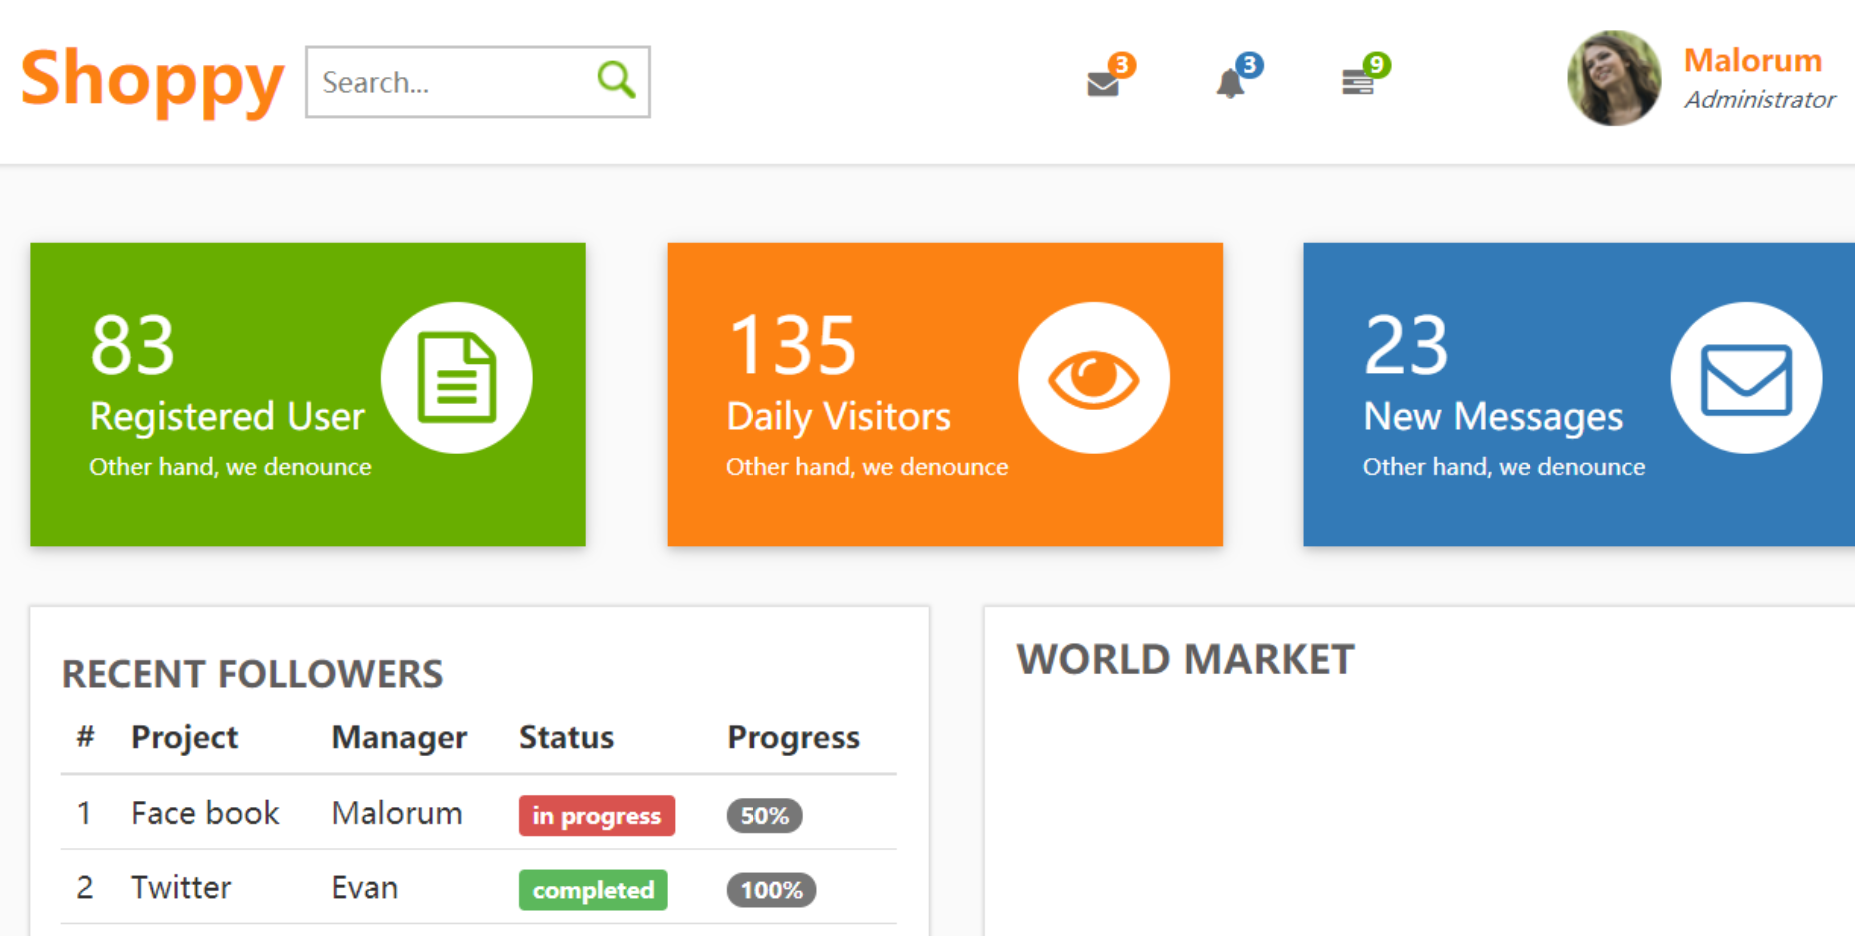Image resolution: width=1855 pixels, height=936 pixels.
Task: Select the 'in progress' status badge
Action: pos(596,816)
